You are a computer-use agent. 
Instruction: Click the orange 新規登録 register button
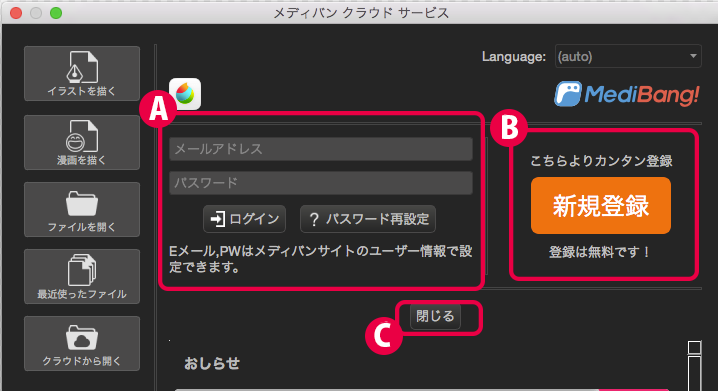click(601, 206)
